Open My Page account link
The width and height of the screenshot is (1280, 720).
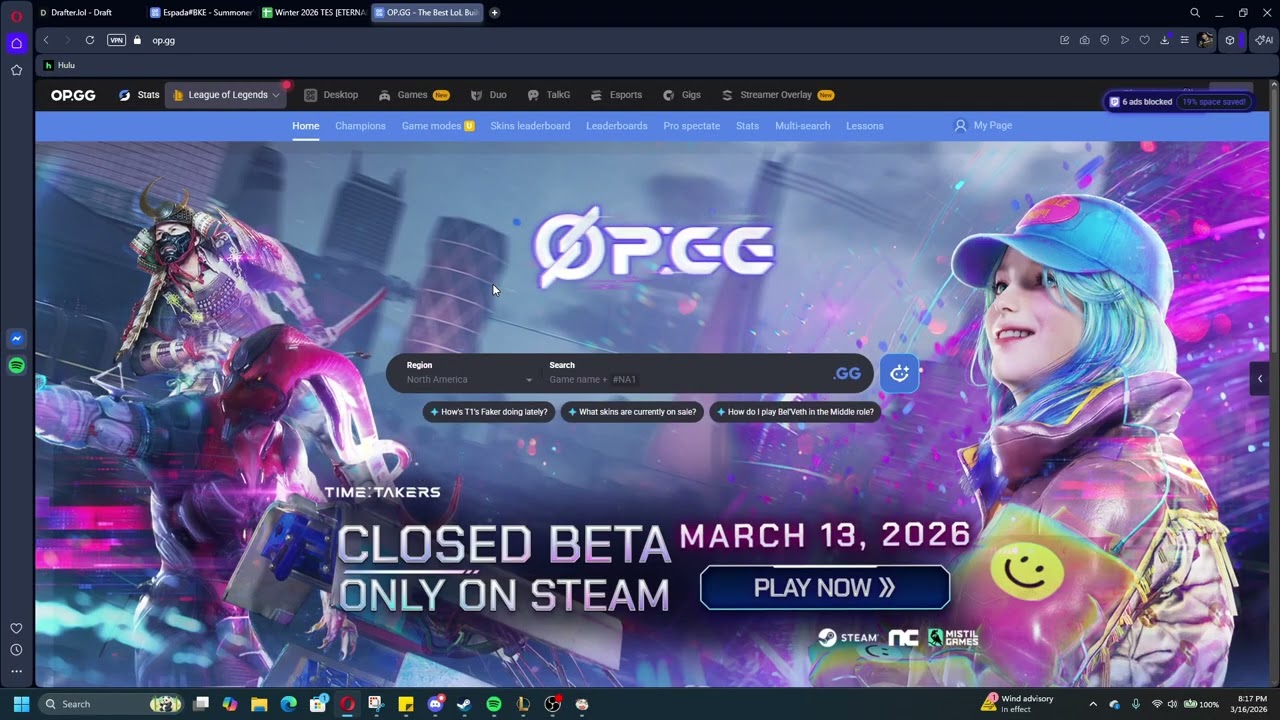[x=983, y=126]
